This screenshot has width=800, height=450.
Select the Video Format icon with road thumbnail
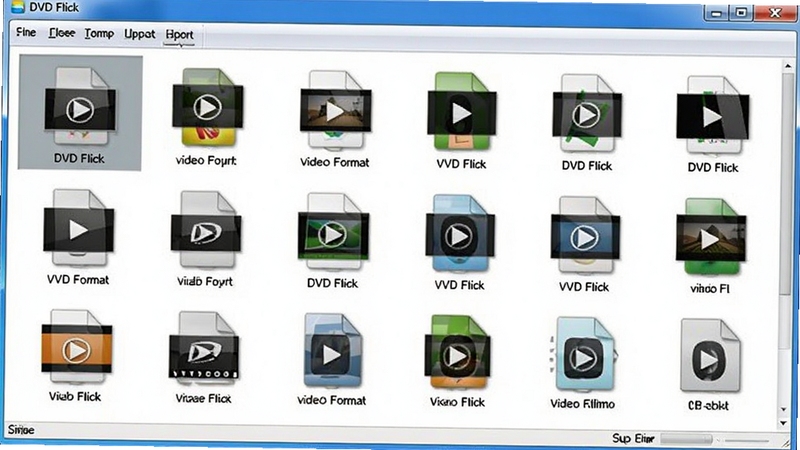coord(335,109)
